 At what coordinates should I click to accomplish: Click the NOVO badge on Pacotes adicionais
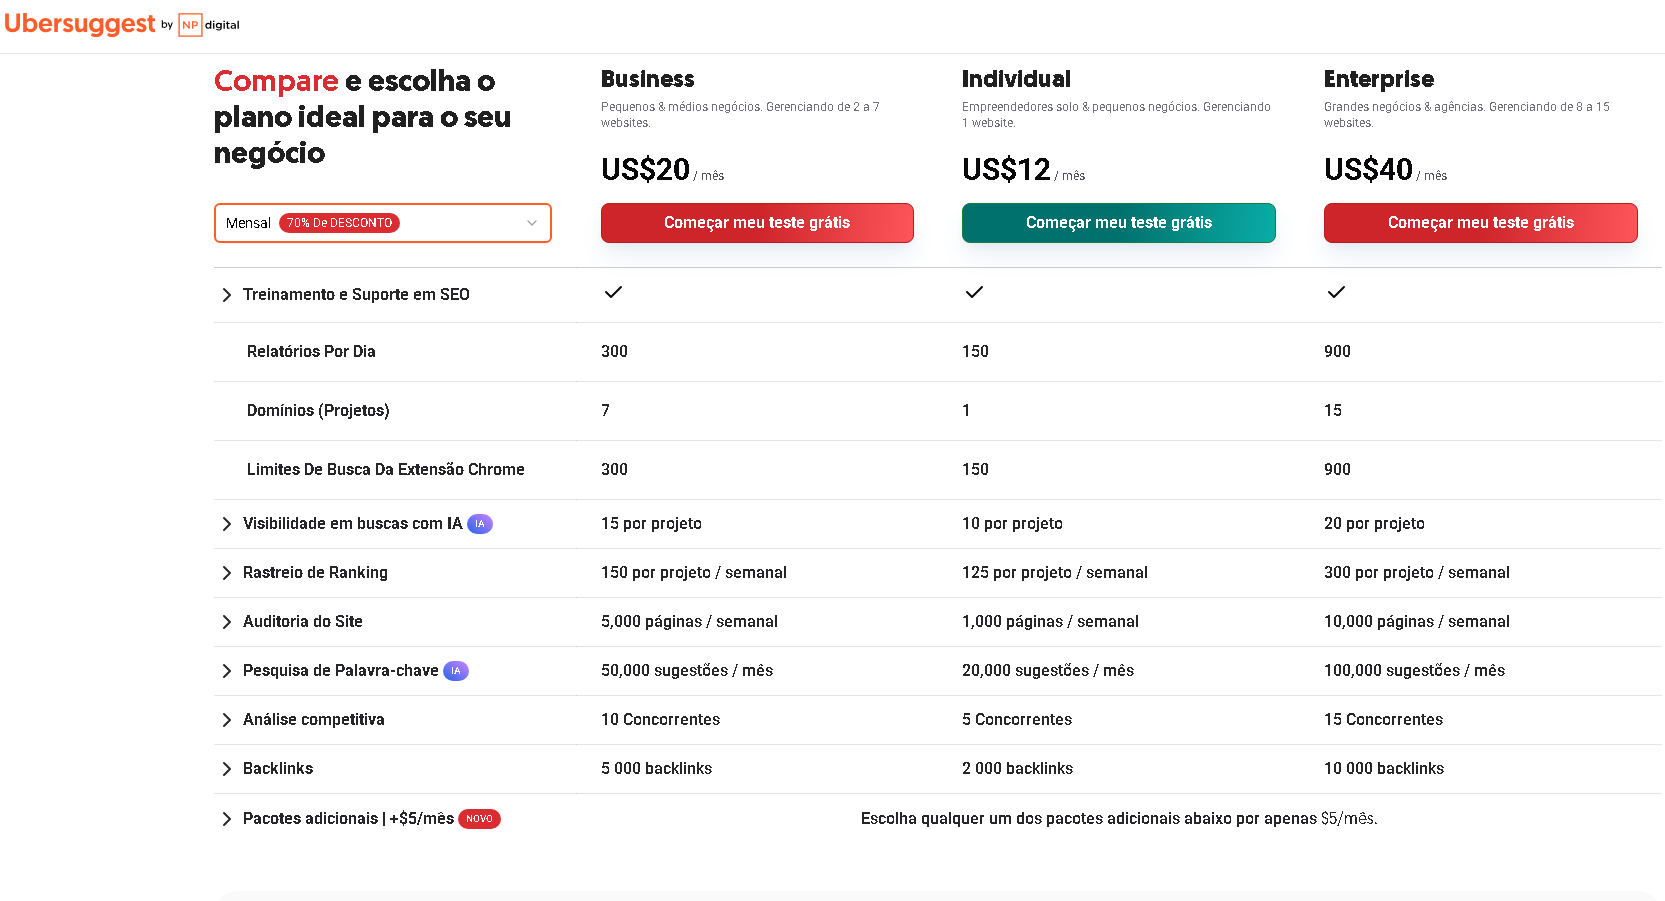[x=479, y=818]
